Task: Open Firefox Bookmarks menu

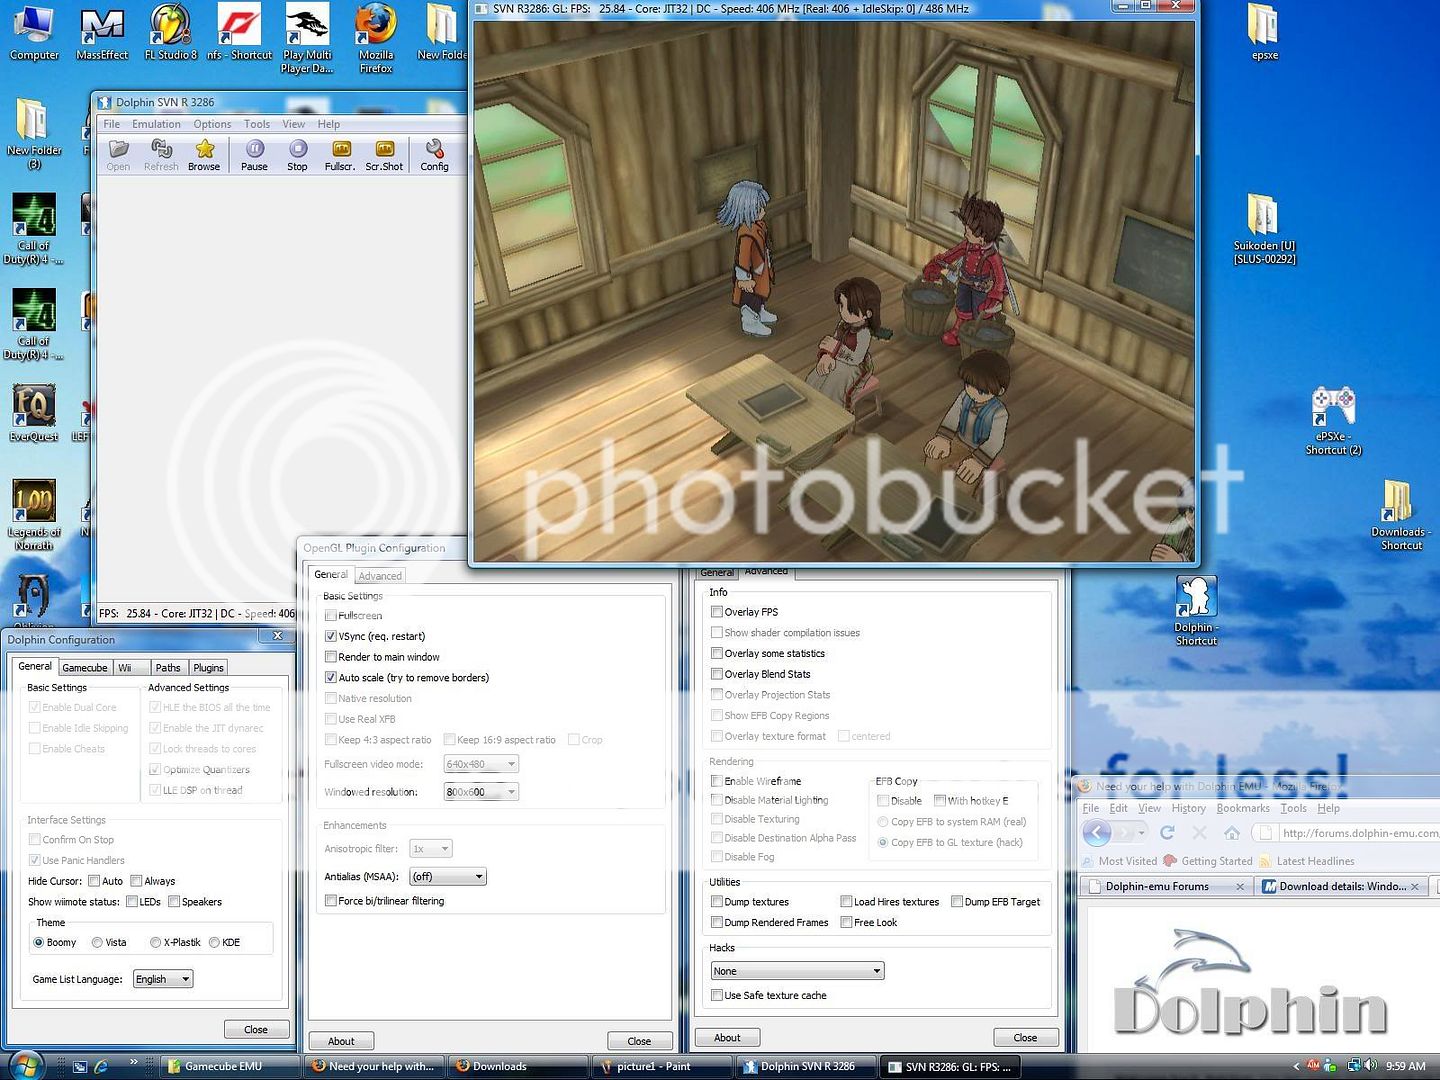Action: click(1243, 808)
